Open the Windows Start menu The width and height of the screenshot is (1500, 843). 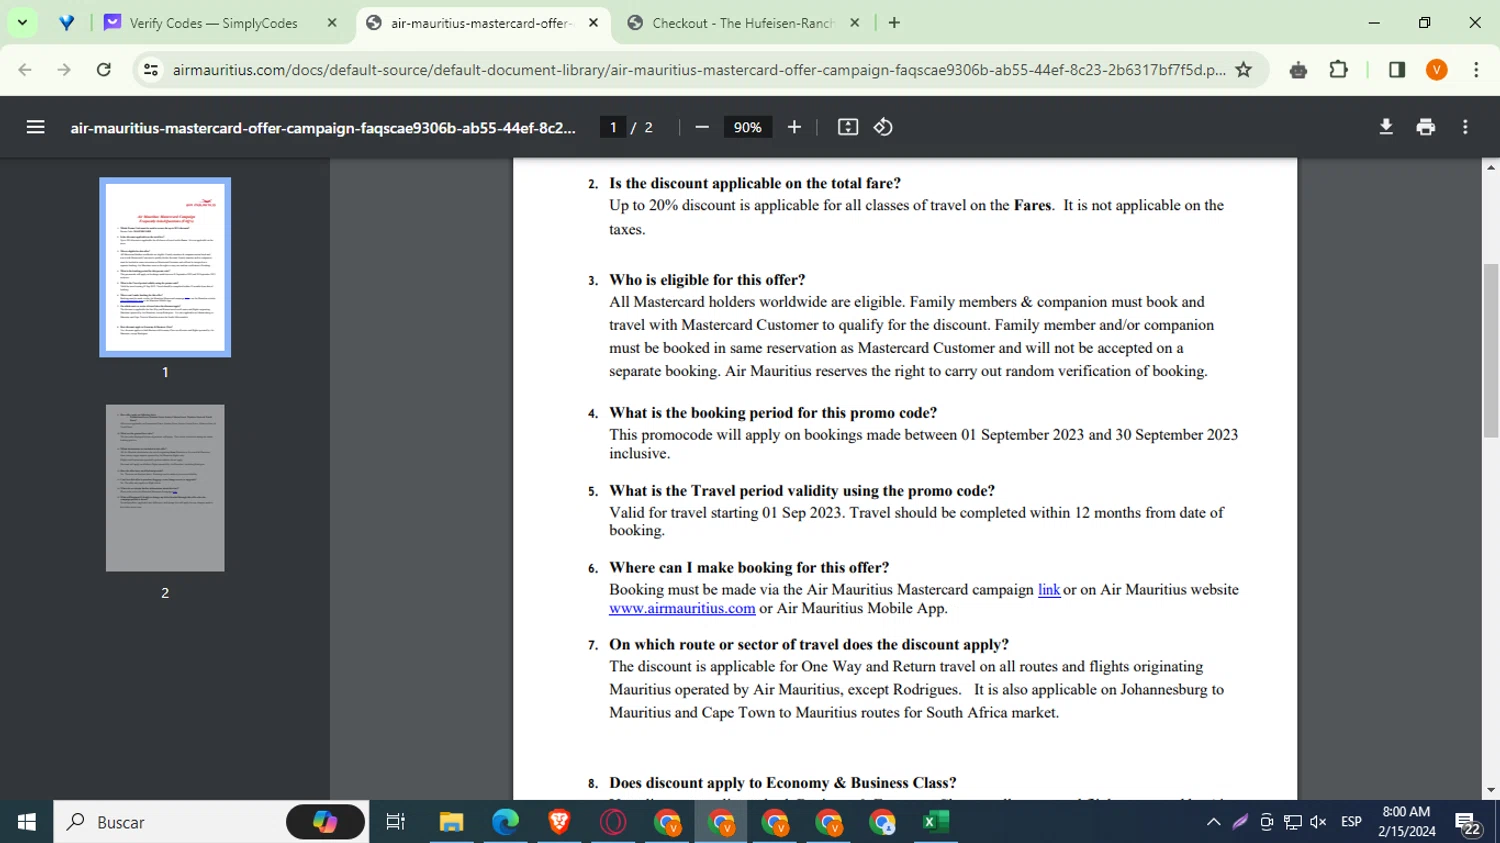pos(26,822)
